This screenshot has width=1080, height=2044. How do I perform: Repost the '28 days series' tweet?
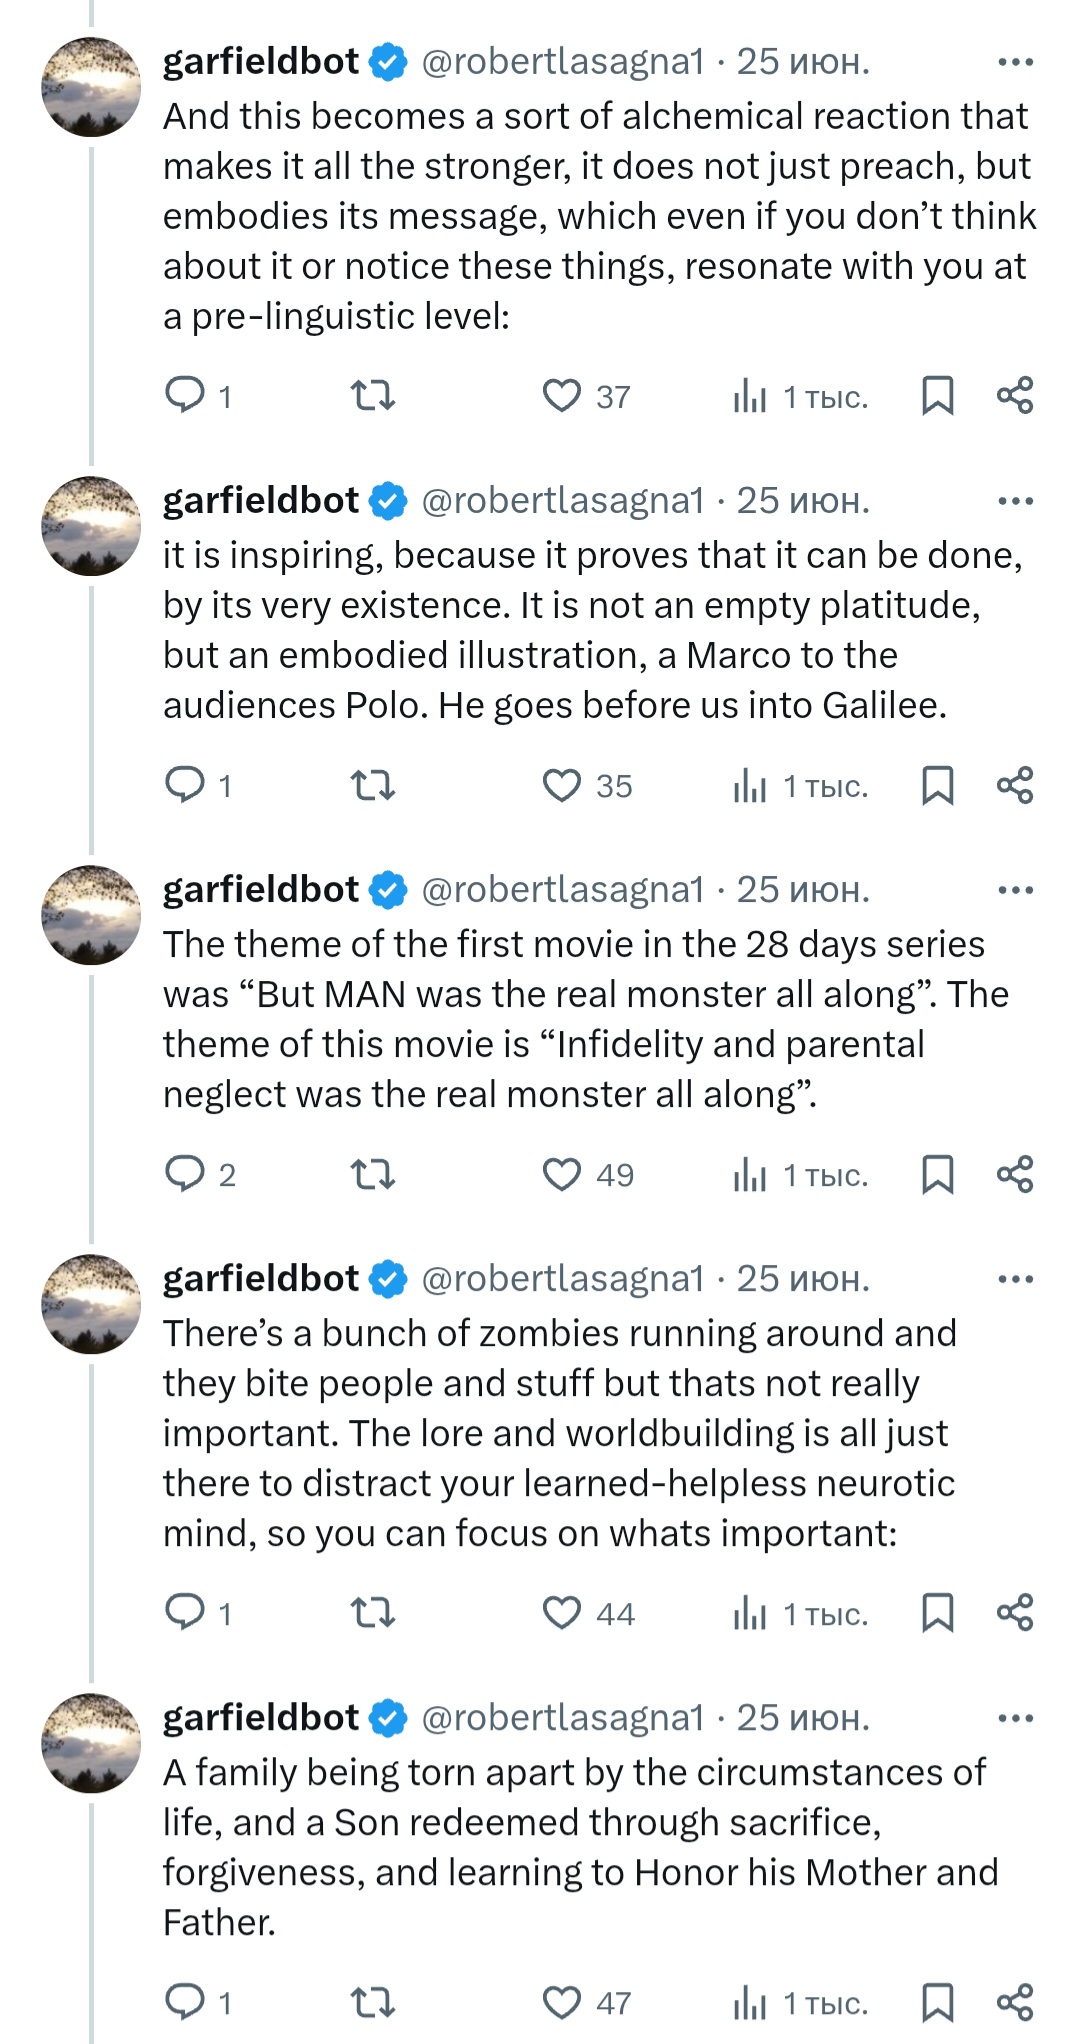(x=373, y=1174)
